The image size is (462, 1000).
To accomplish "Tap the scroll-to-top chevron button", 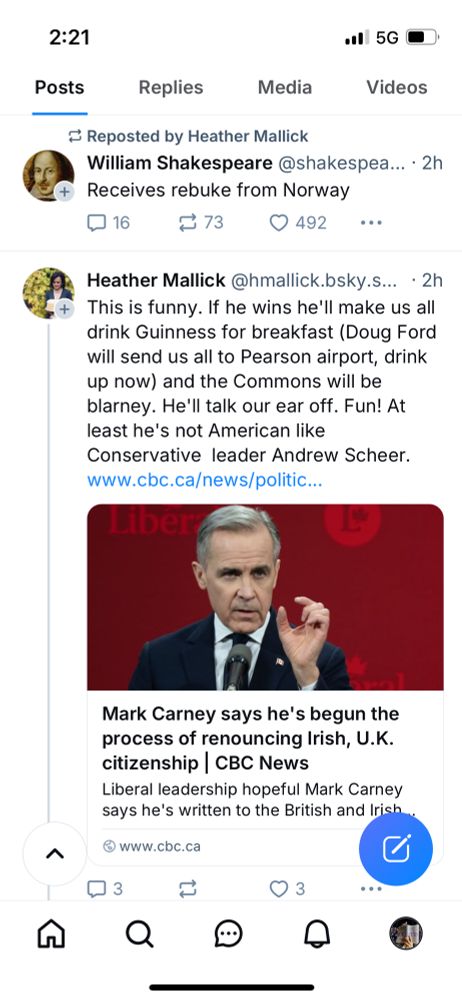I will 55,853.
